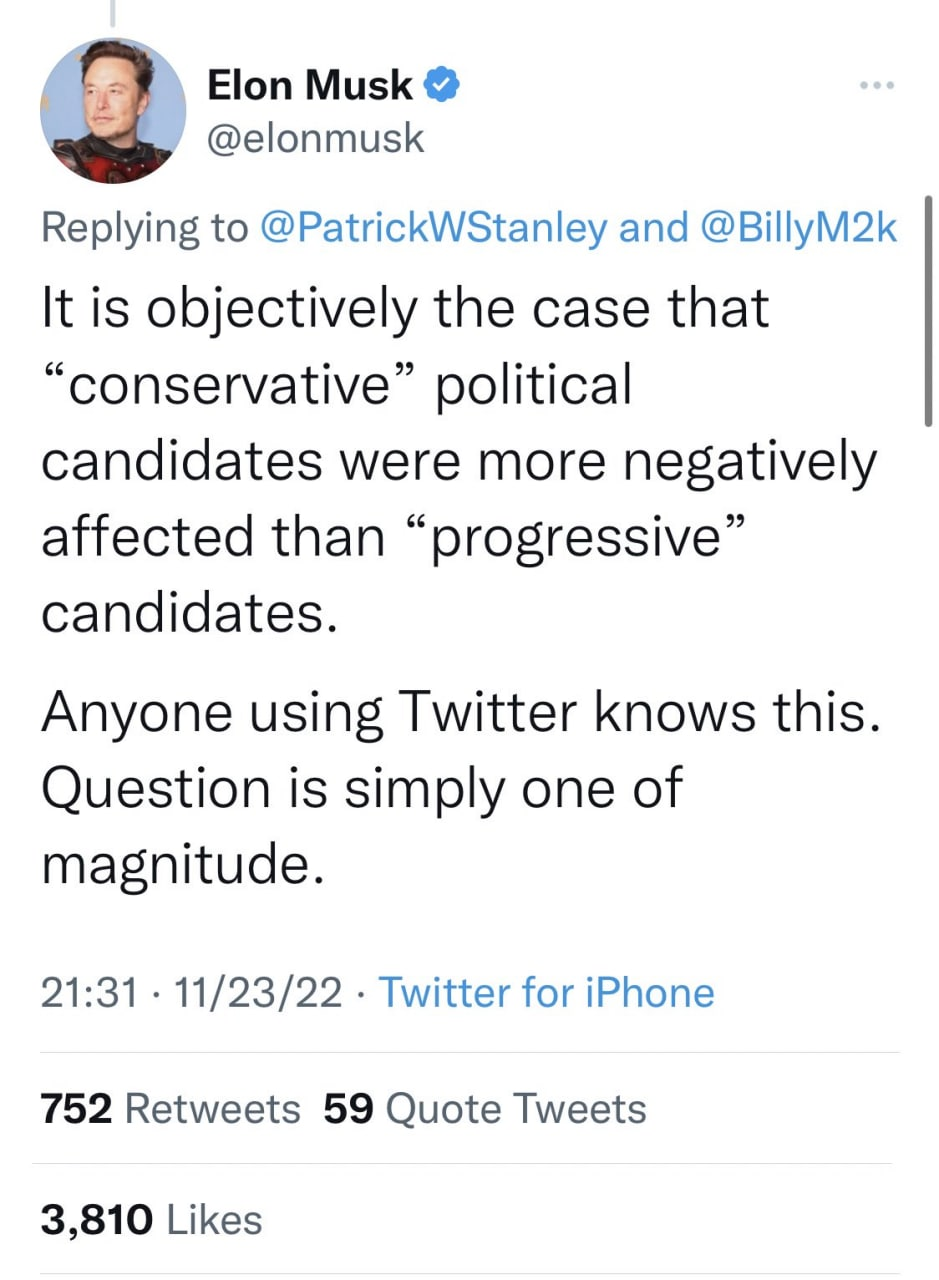The width and height of the screenshot is (939, 1280).
Task: Click the 11/23/22 date
Action: [258, 993]
